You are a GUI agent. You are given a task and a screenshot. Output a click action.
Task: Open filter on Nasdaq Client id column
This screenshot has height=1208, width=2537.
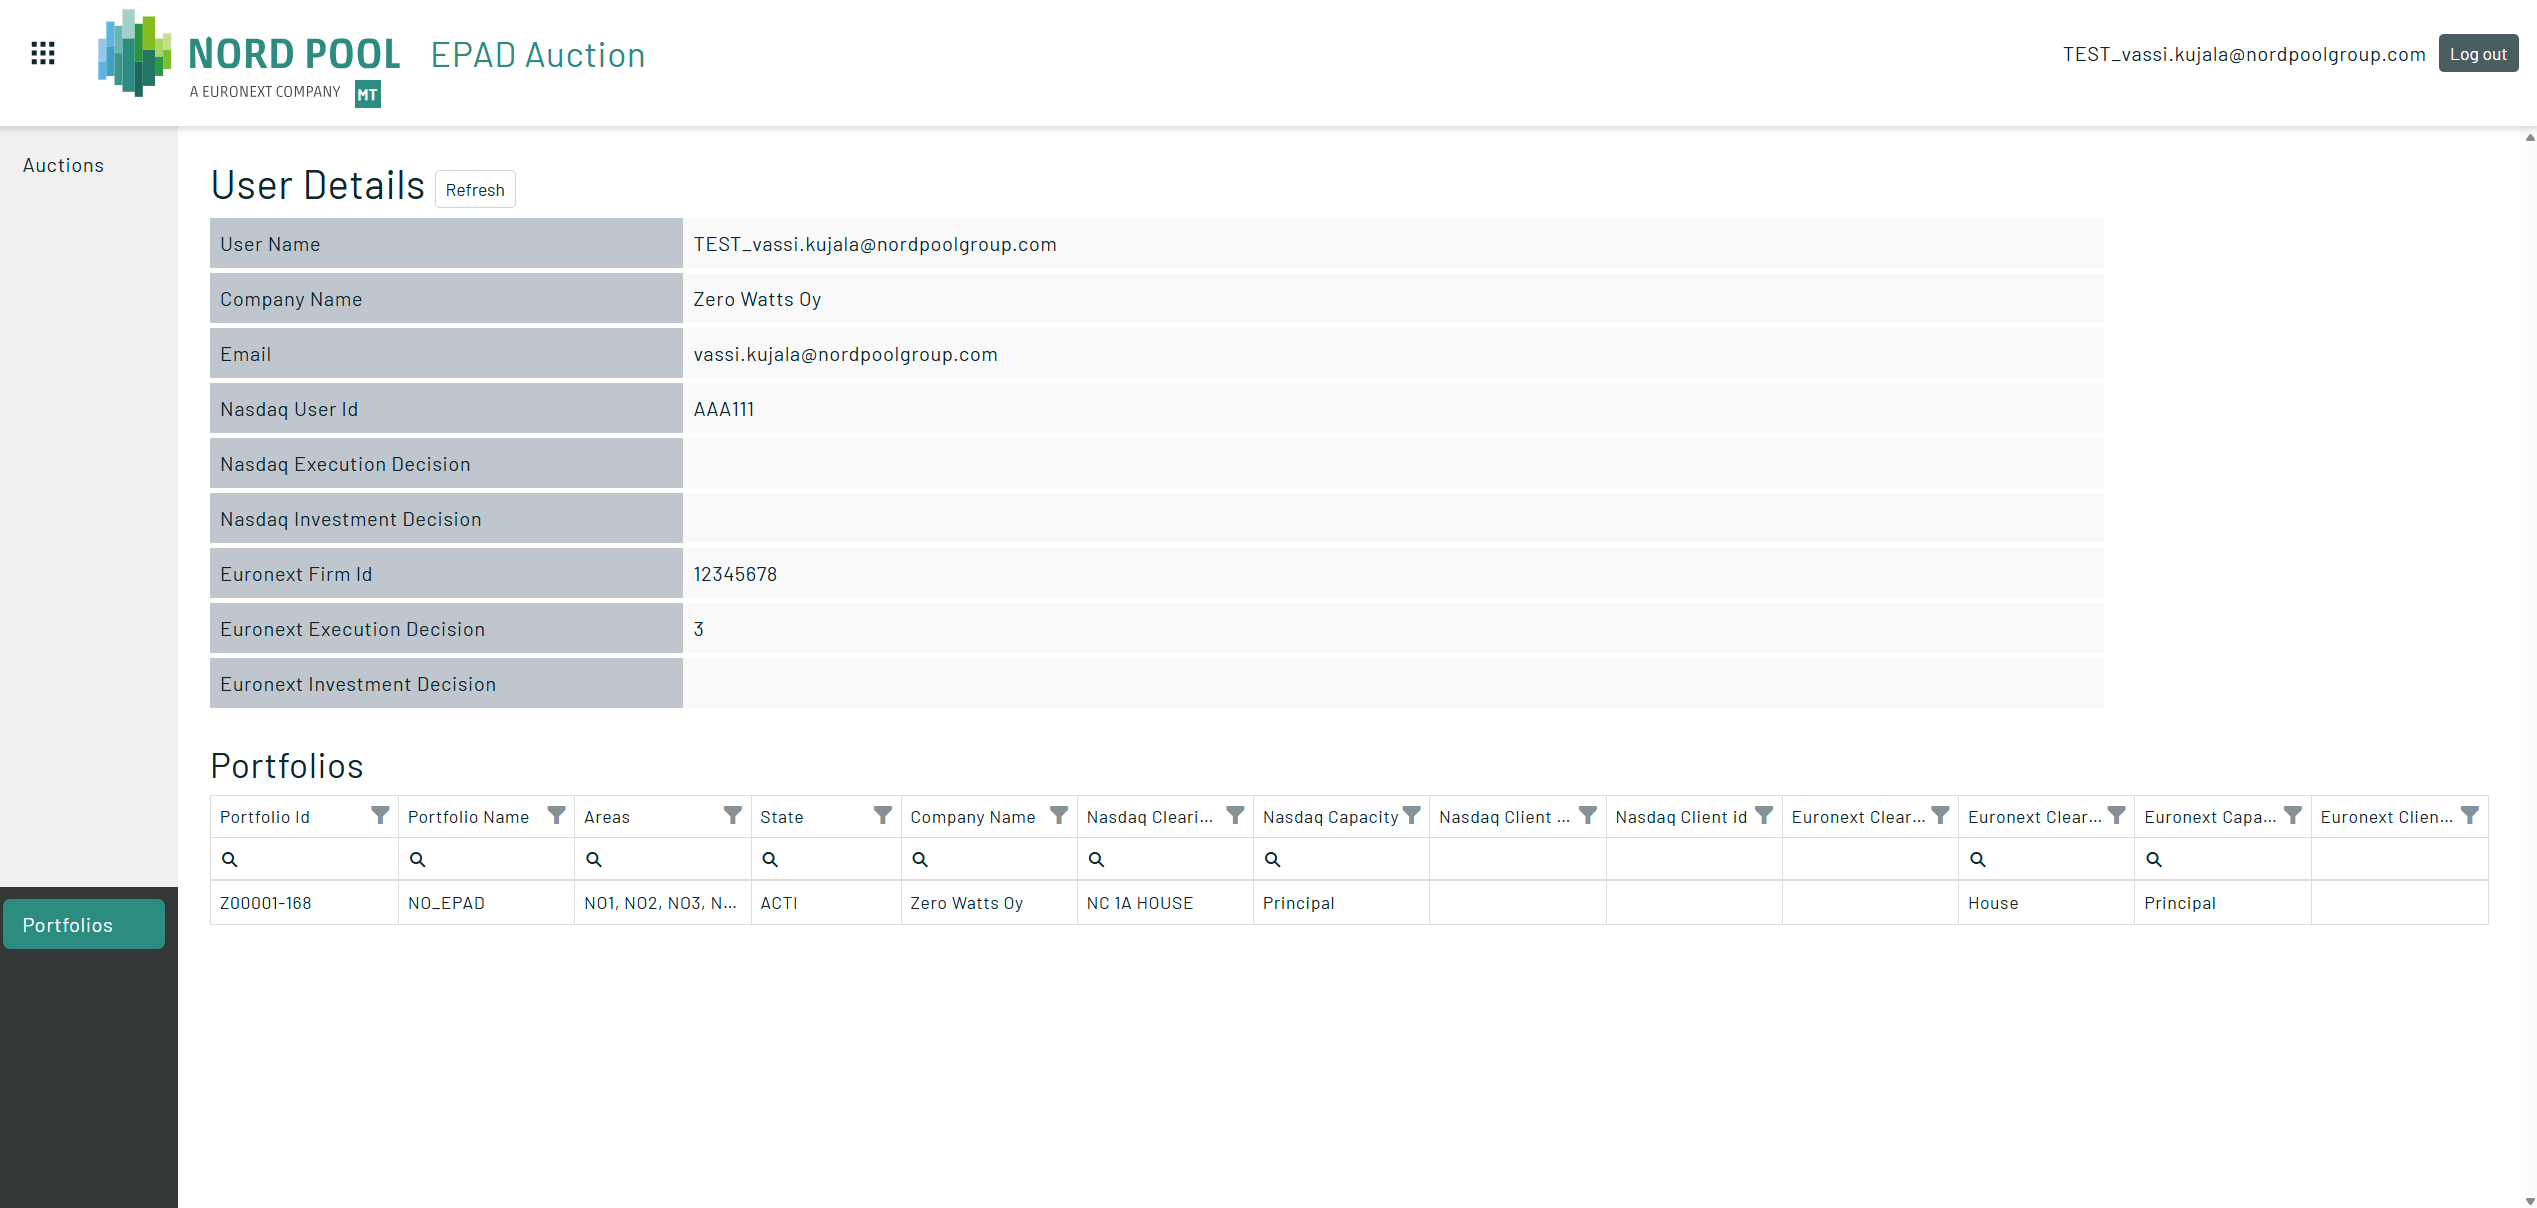[1764, 816]
